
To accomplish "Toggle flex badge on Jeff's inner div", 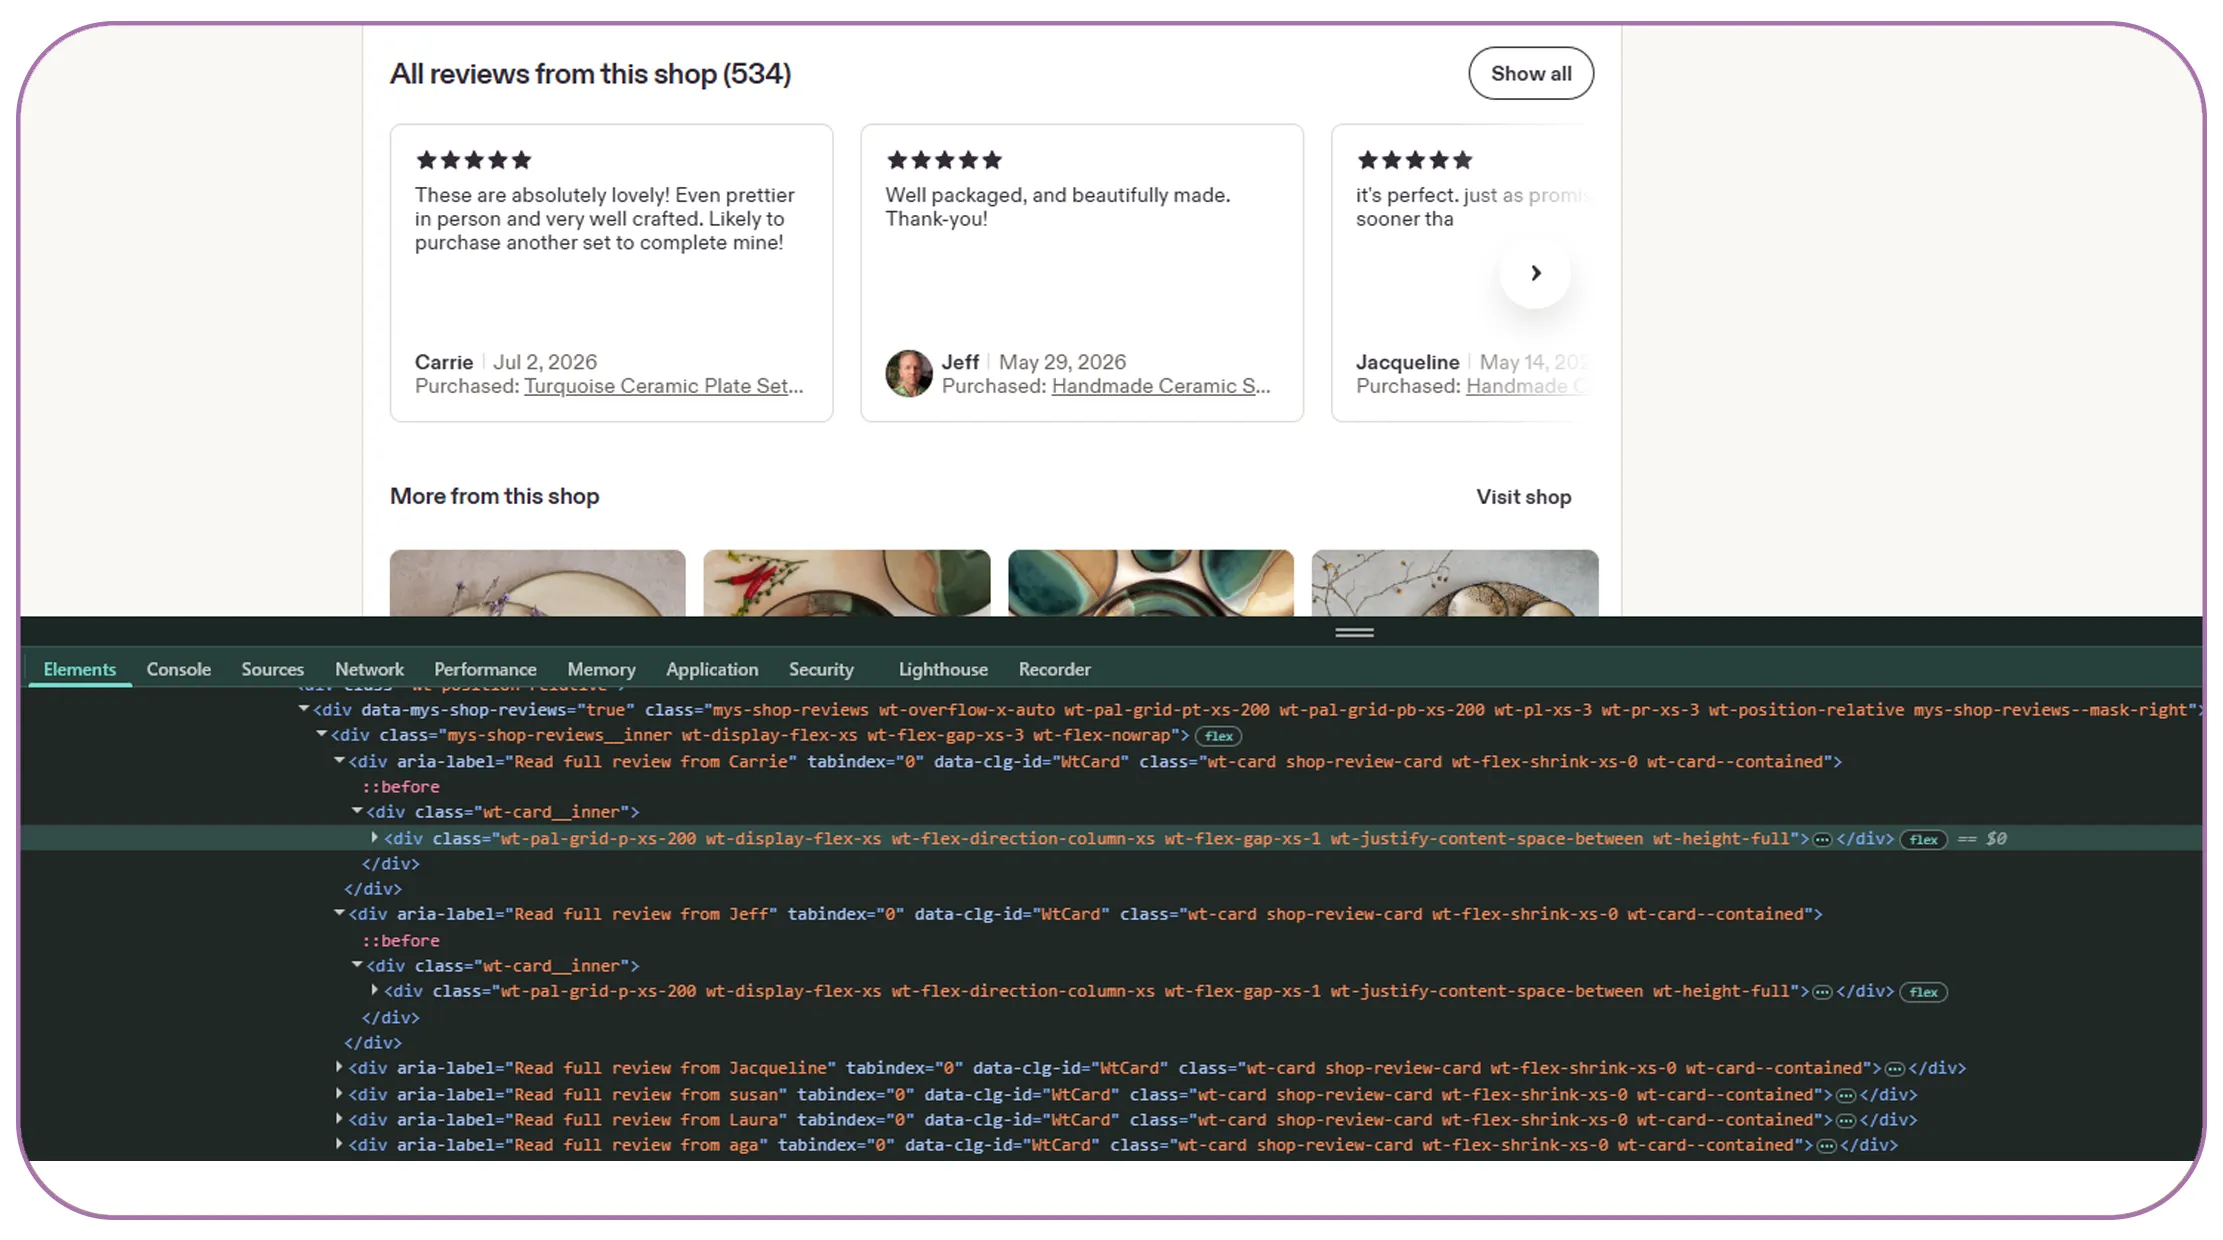I will pyautogui.click(x=1923, y=992).
